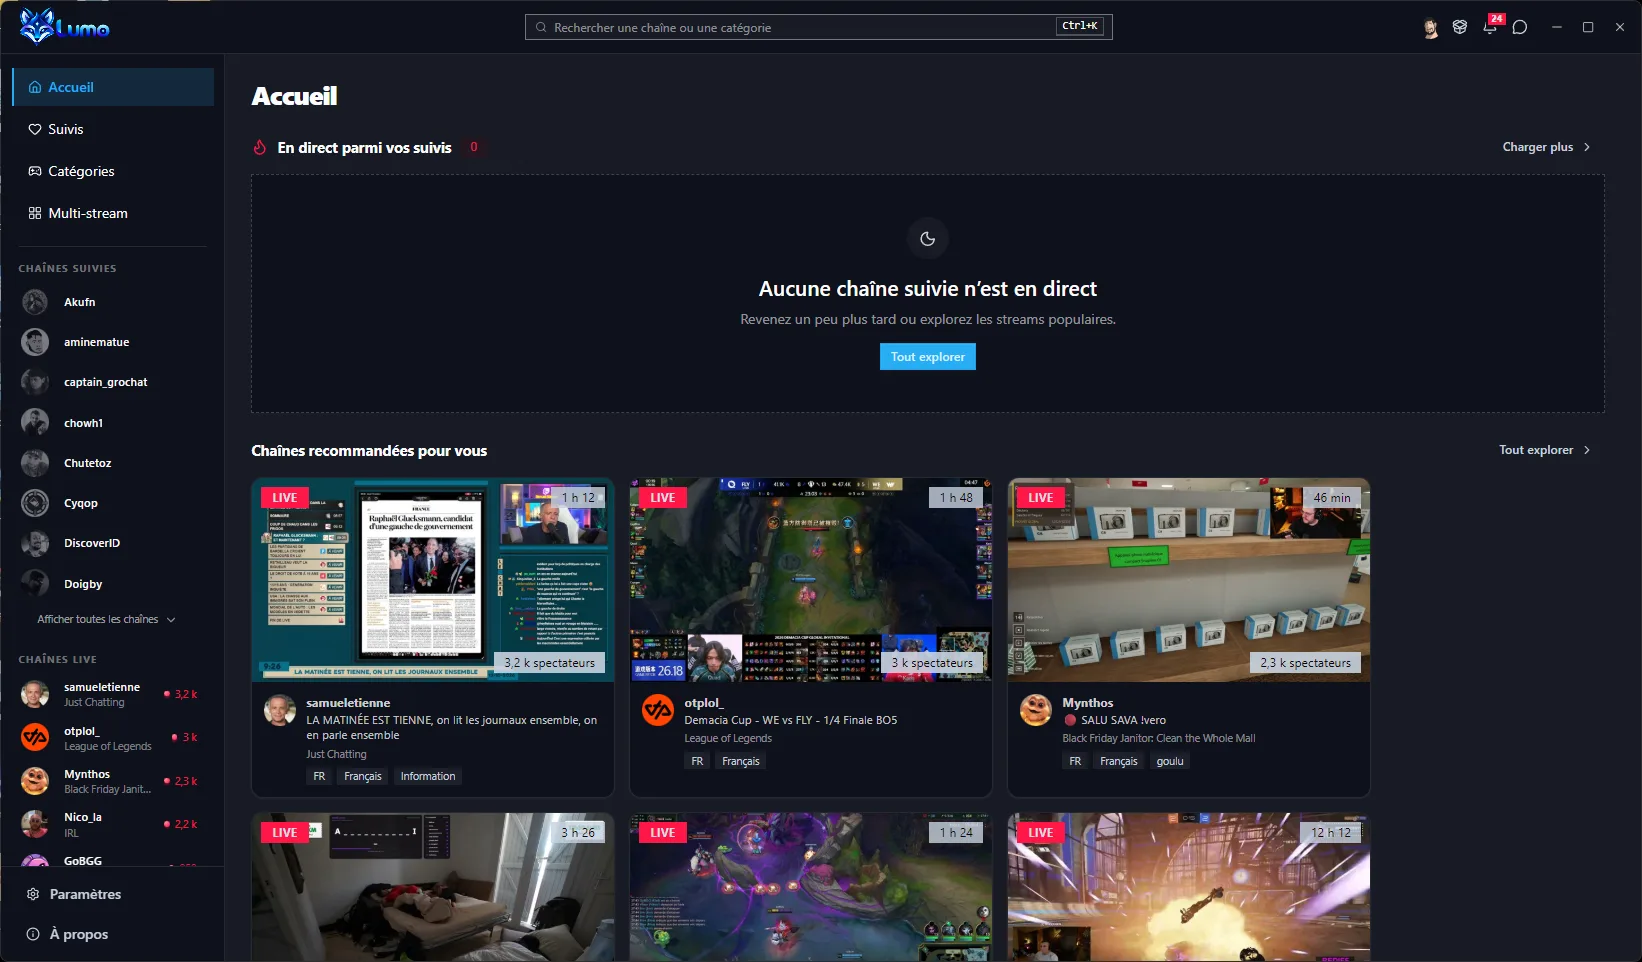Select Nico_la in live channels list

[x=110, y=824]
